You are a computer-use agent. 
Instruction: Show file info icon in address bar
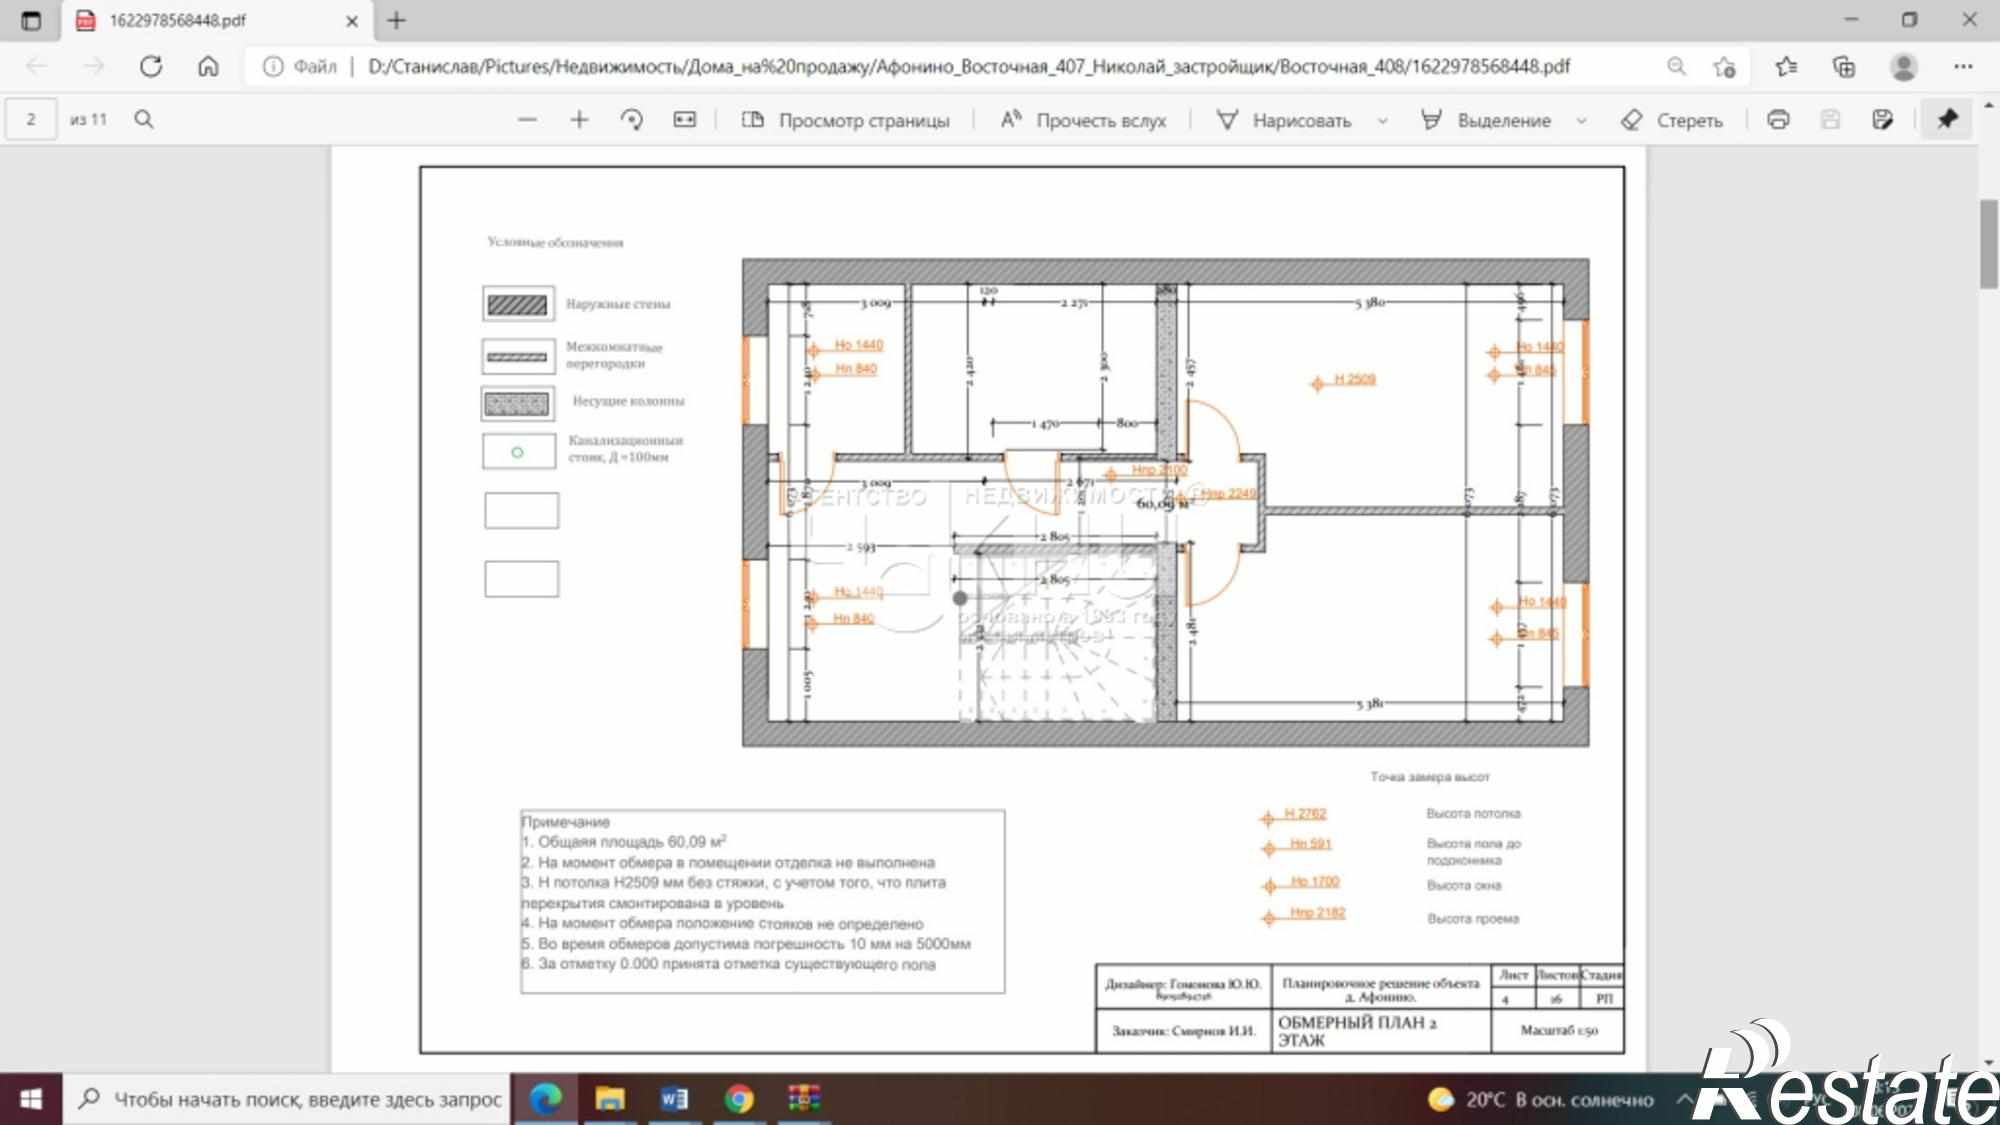click(272, 66)
